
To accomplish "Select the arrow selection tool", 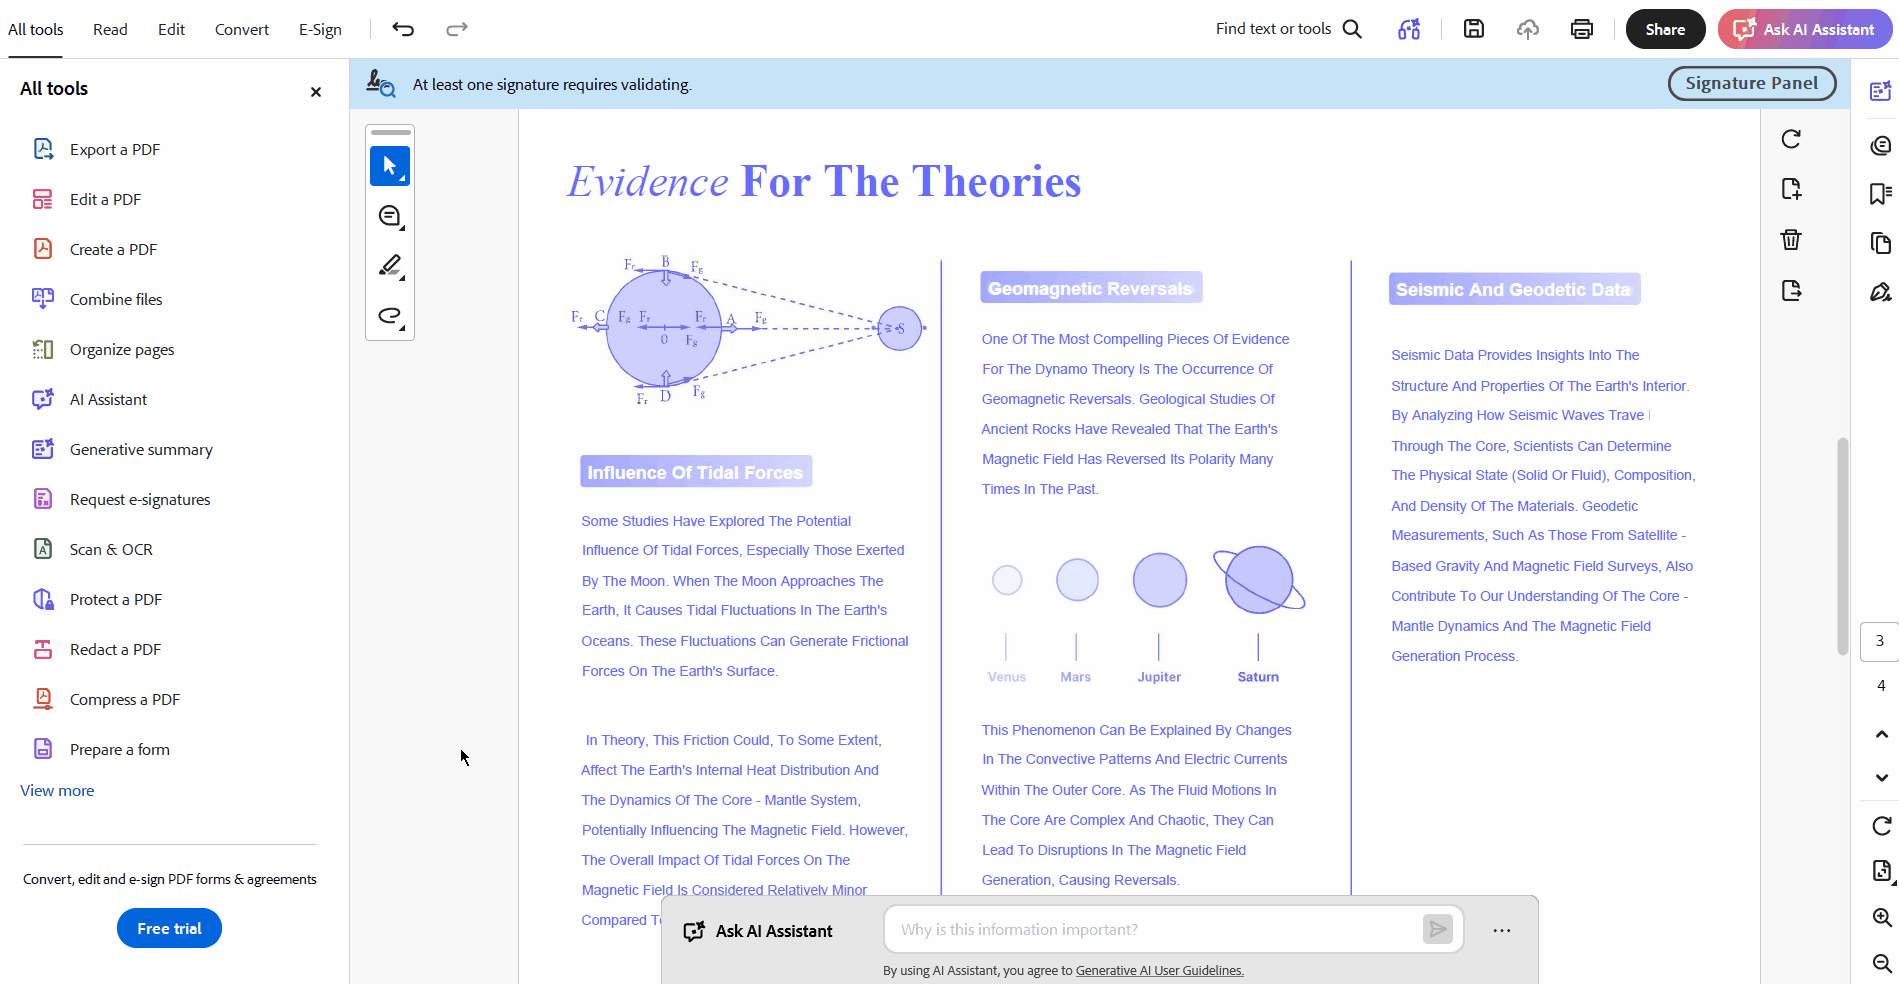I will point(390,166).
